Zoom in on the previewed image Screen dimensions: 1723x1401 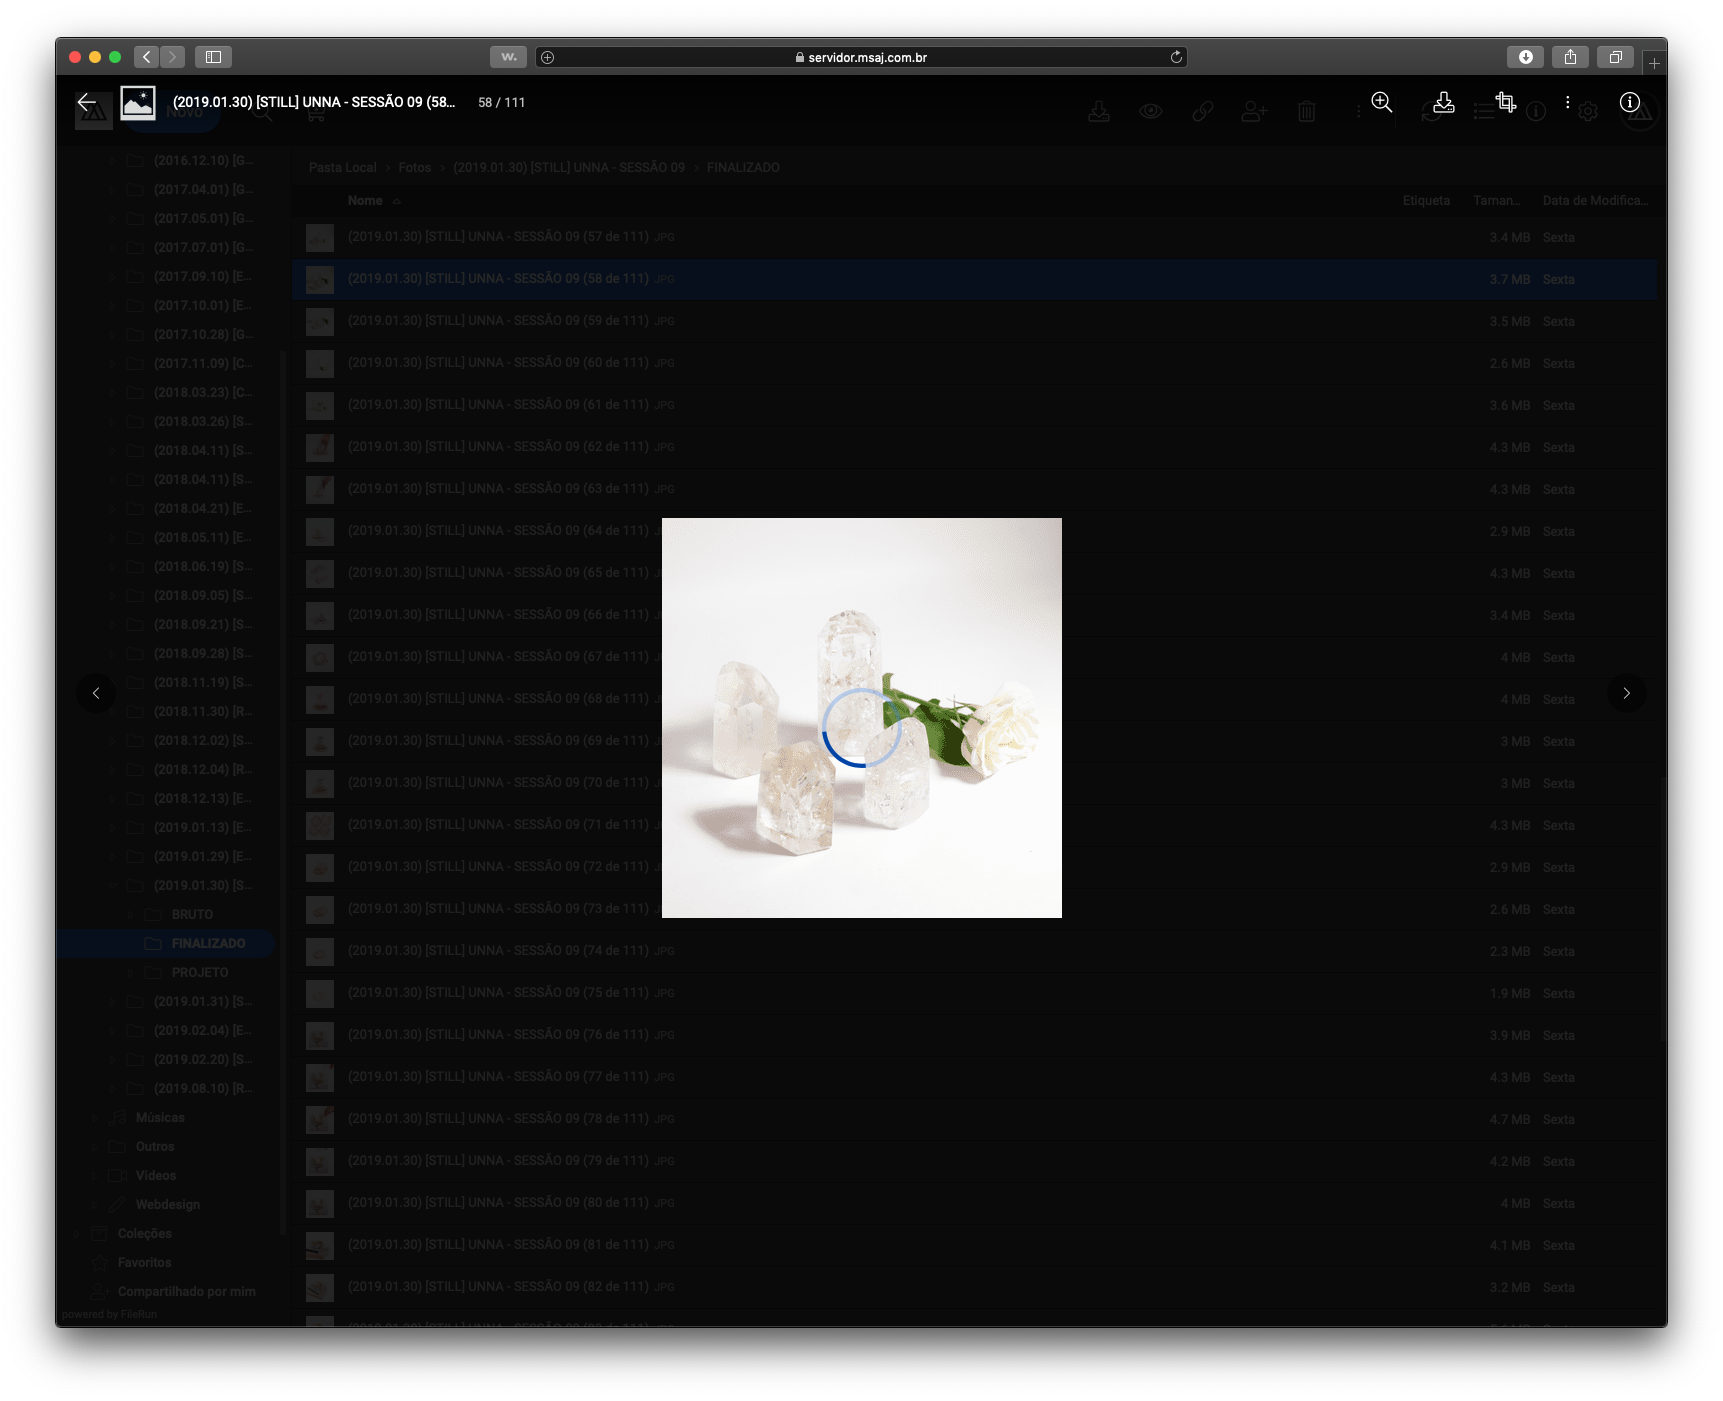coord(1382,102)
